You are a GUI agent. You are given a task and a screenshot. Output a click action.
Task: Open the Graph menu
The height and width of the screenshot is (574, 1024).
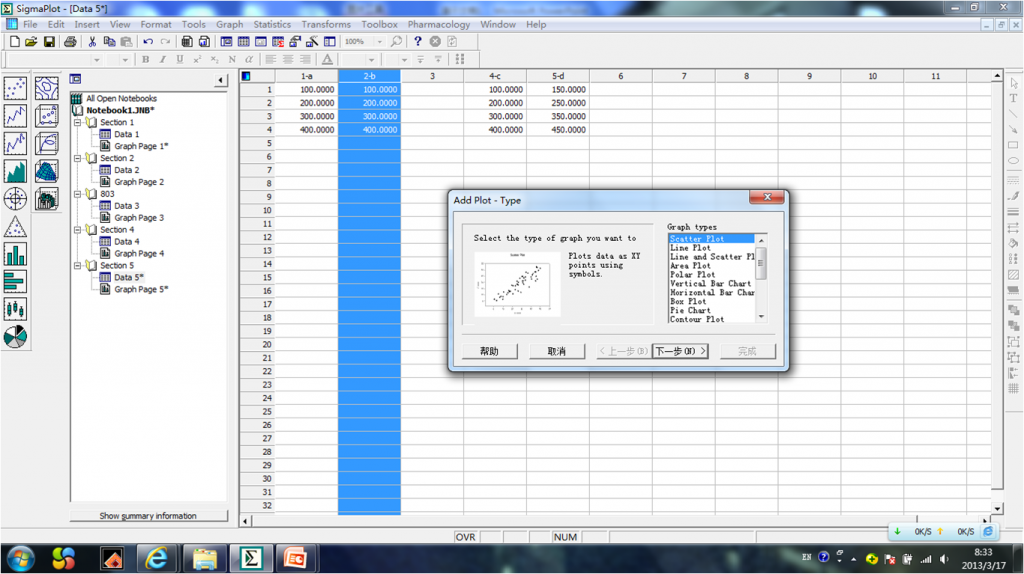pyautogui.click(x=229, y=24)
